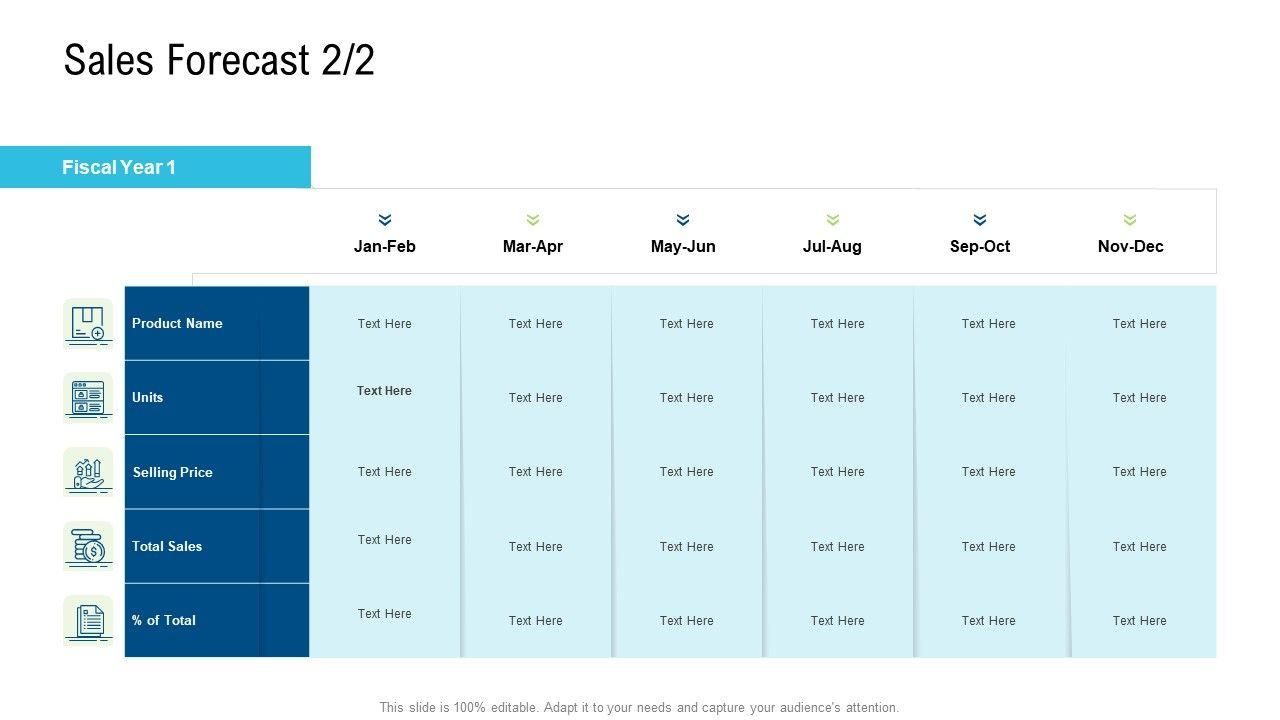Select the Sales Forecast 2/2 title
This screenshot has width=1280, height=720.
coord(219,61)
